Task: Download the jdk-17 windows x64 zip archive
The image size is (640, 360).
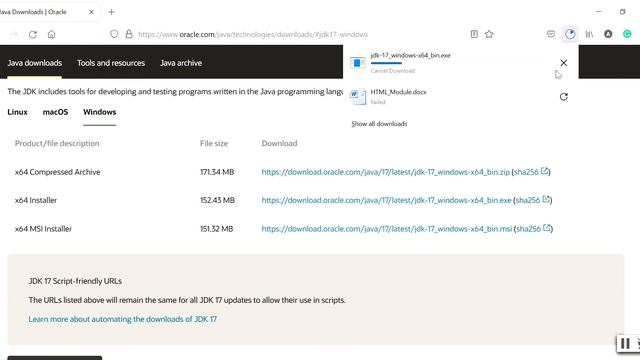Action: tap(386, 172)
